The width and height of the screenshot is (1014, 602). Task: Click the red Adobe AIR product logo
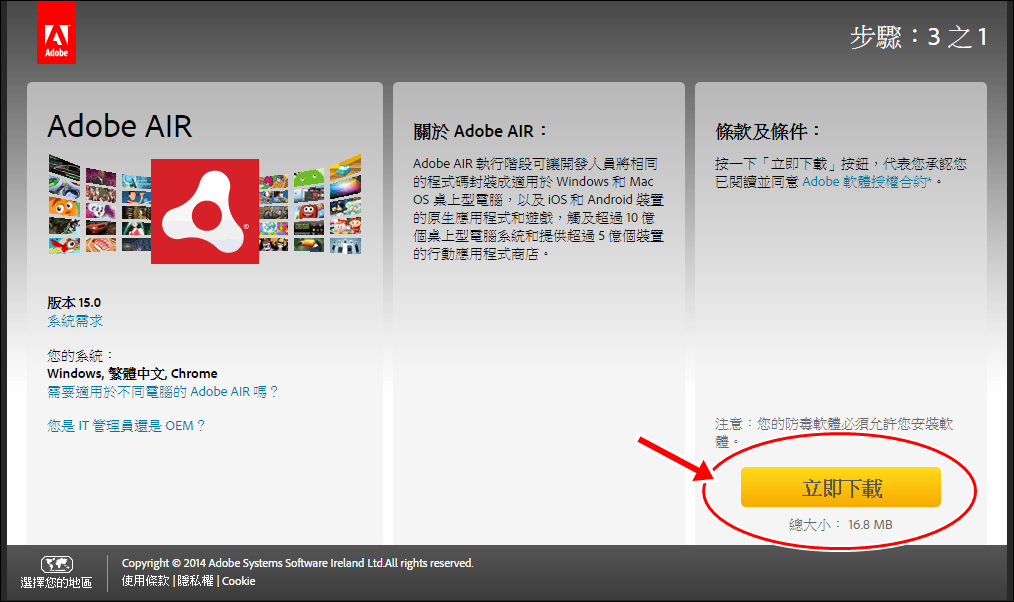[205, 211]
